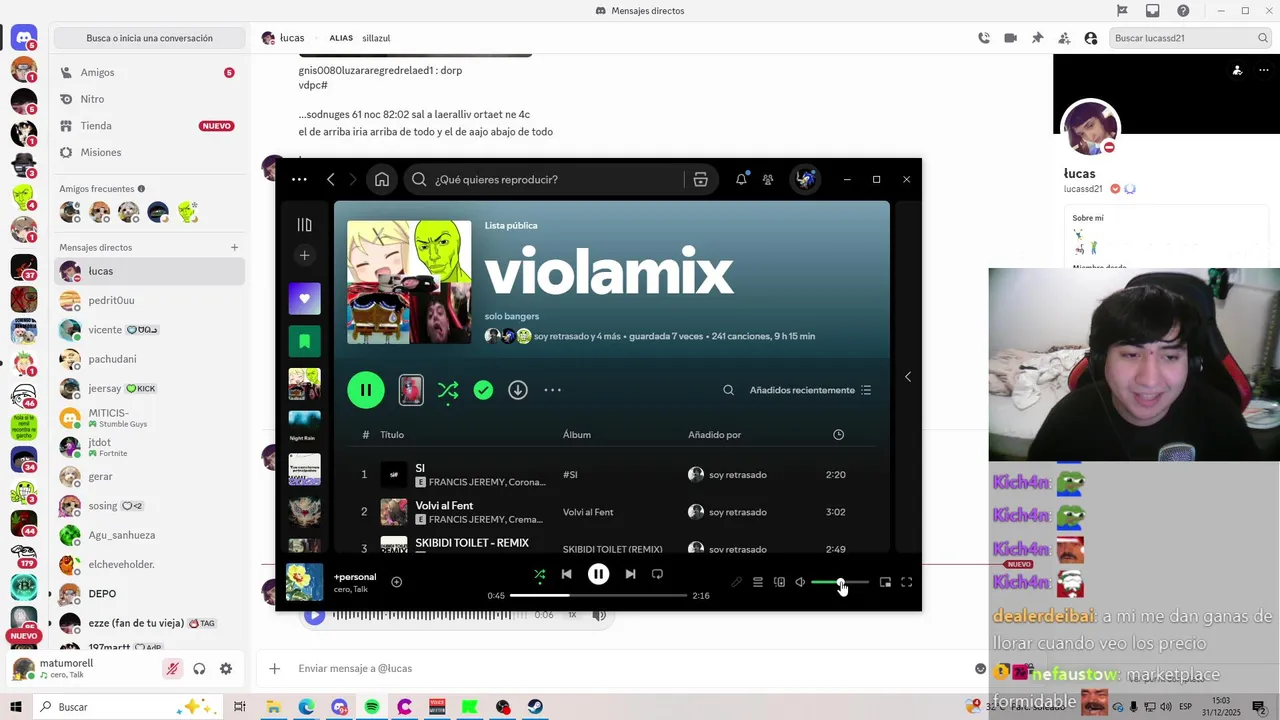Unmute Discord microphone

tap(173, 669)
